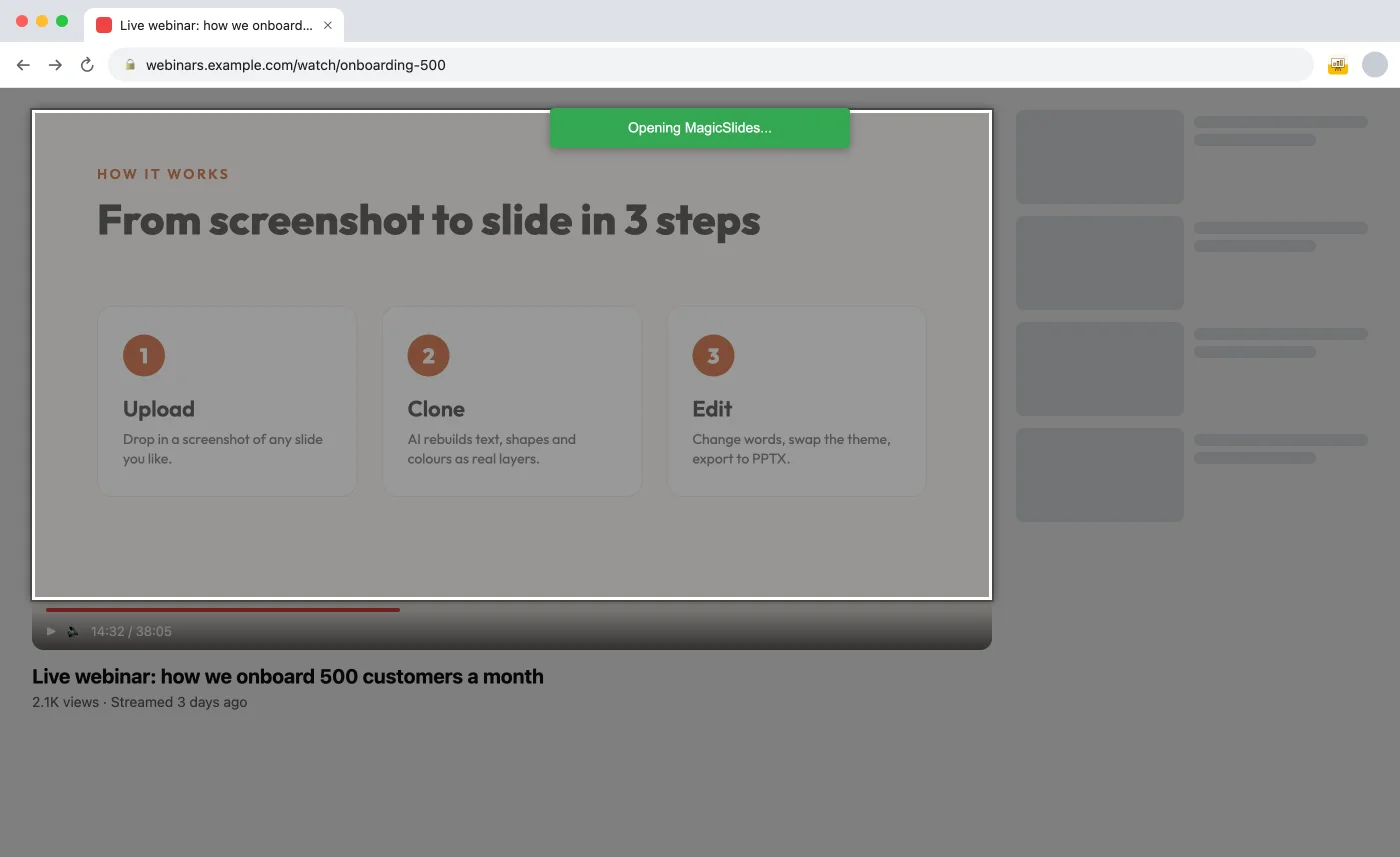This screenshot has height=857, width=1400.
Task: Close the Live webinar browser tab
Action: [327, 25]
